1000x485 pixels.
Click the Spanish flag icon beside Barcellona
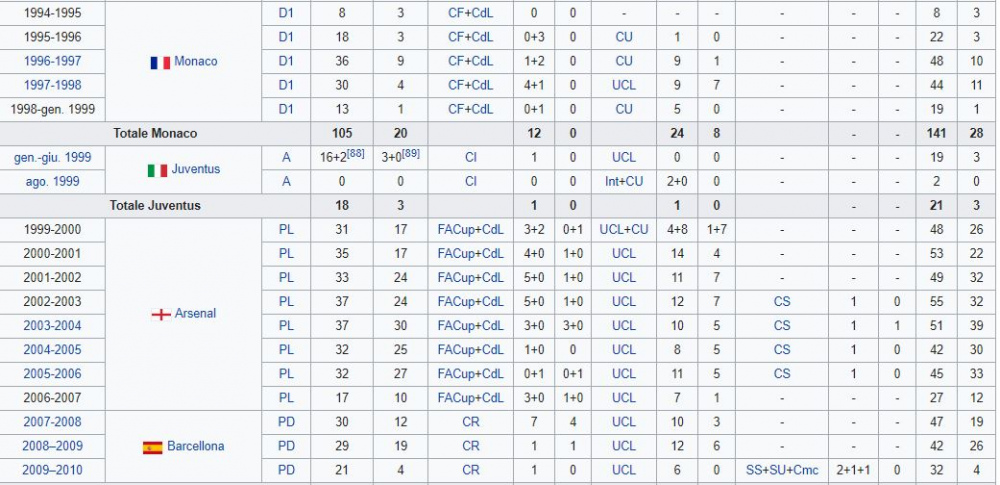pyautogui.click(x=152, y=447)
